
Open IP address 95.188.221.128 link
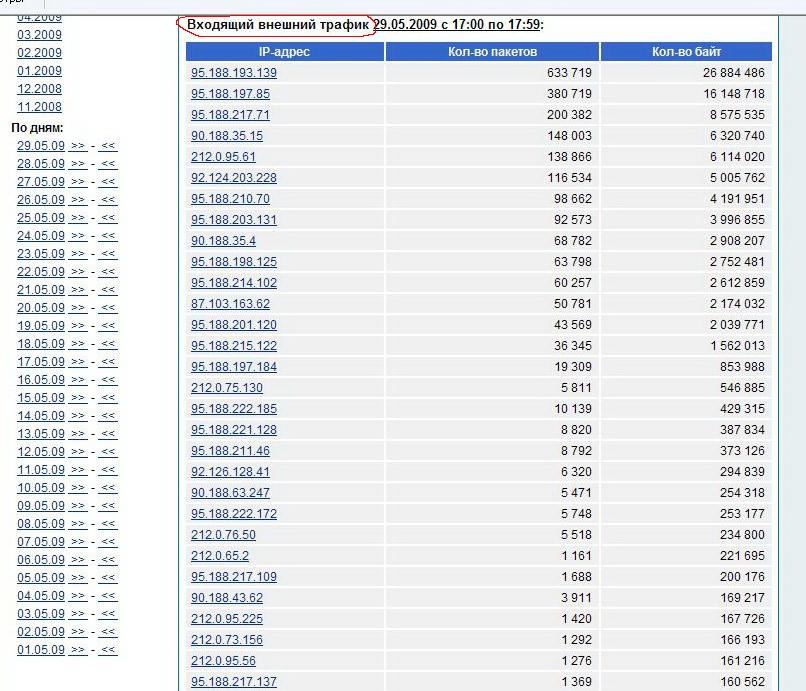click(x=233, y=430)
